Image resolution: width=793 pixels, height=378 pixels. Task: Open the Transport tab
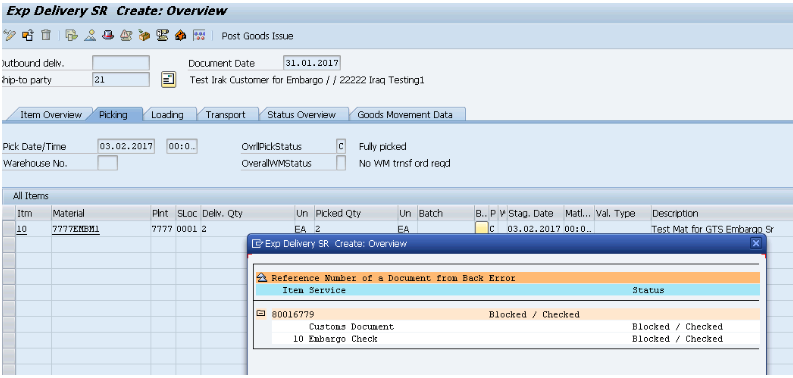tap(225, 115)
